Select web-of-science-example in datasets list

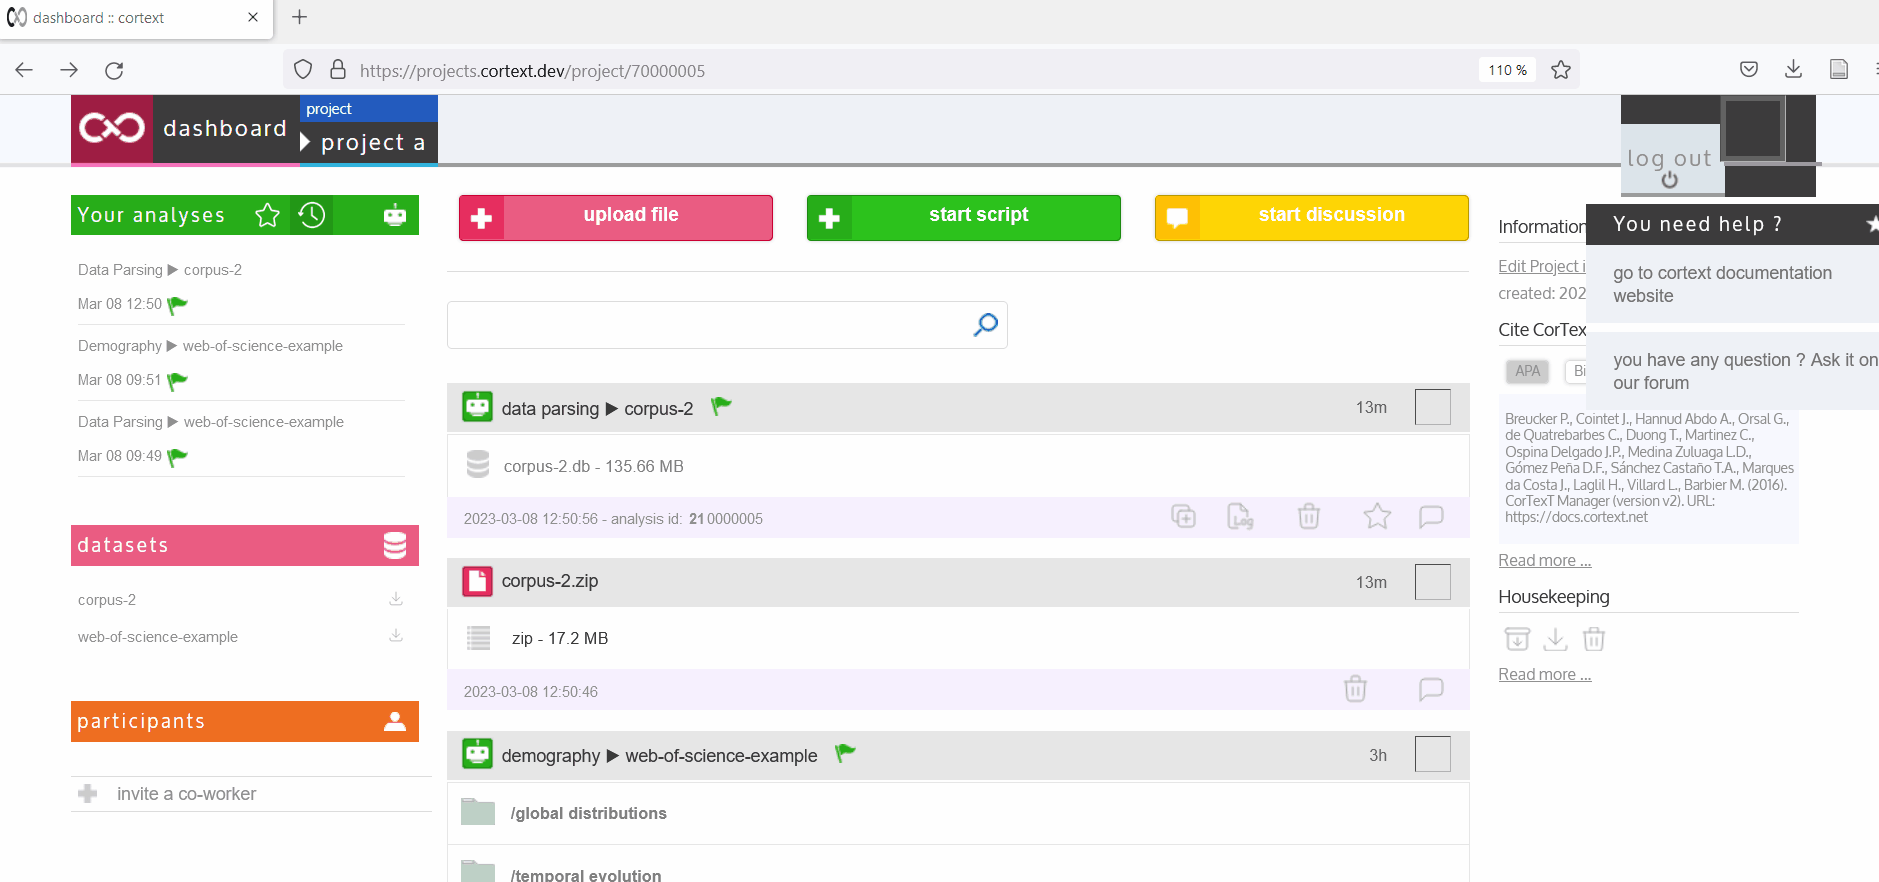158,637
